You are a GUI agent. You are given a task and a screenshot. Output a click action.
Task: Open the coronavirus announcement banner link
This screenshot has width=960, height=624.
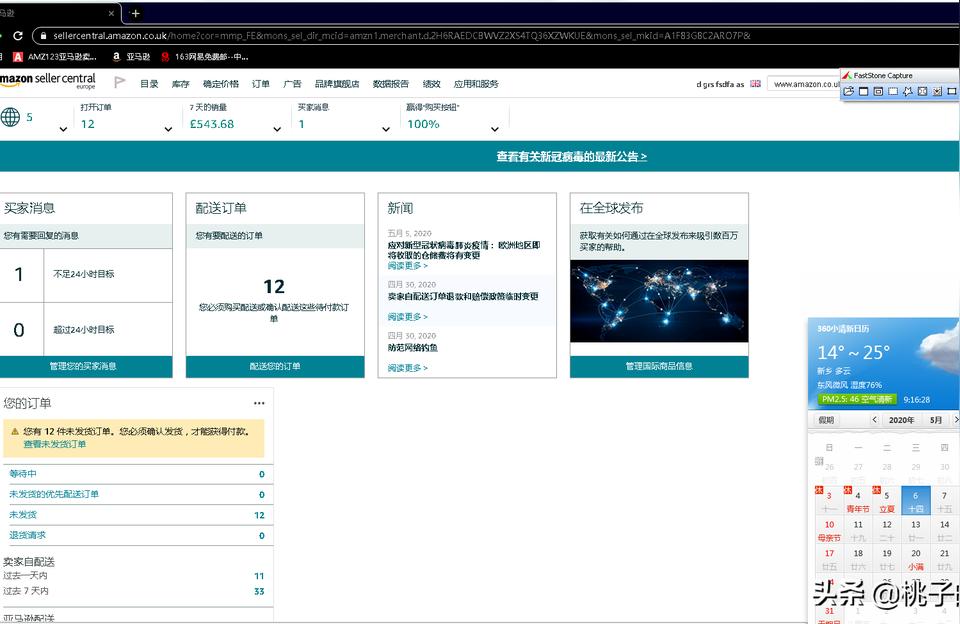571,157
